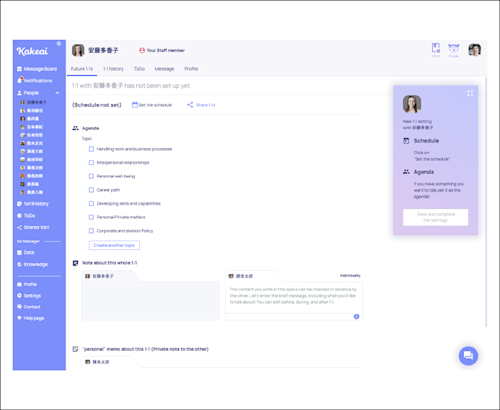Screen dimensions: 500x410
Task: Open the Guide mascot icon
Action: pyautogui.click(x=453, y=50)
